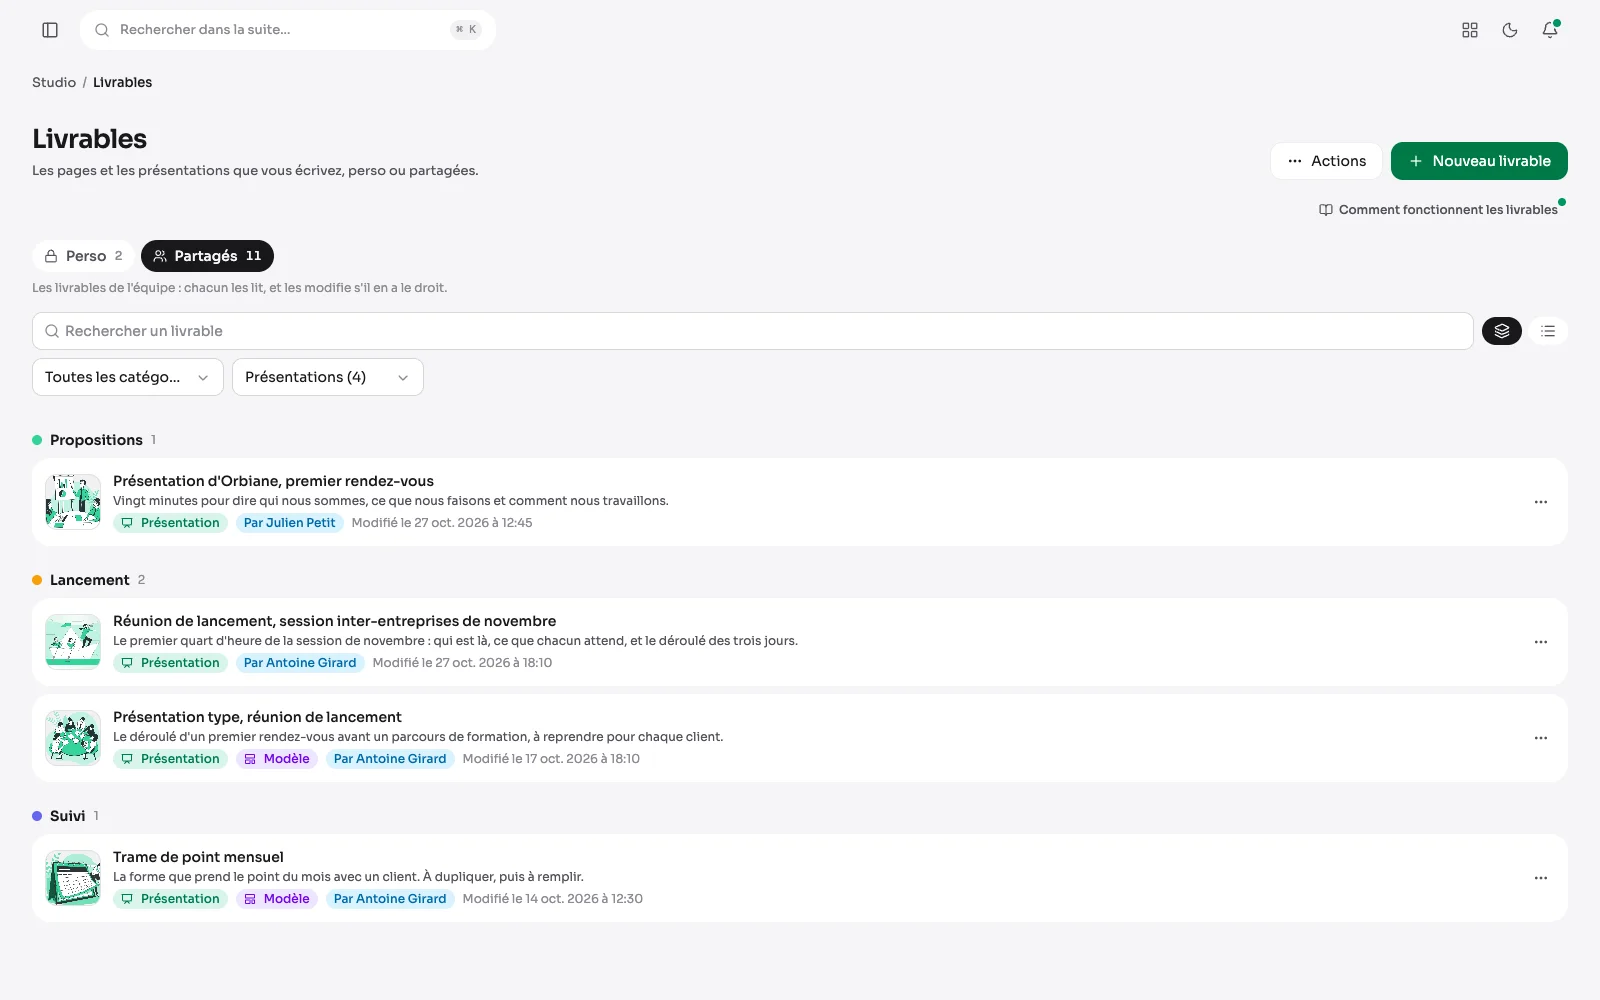Open options for Présentation type row

click(1541, 738)
